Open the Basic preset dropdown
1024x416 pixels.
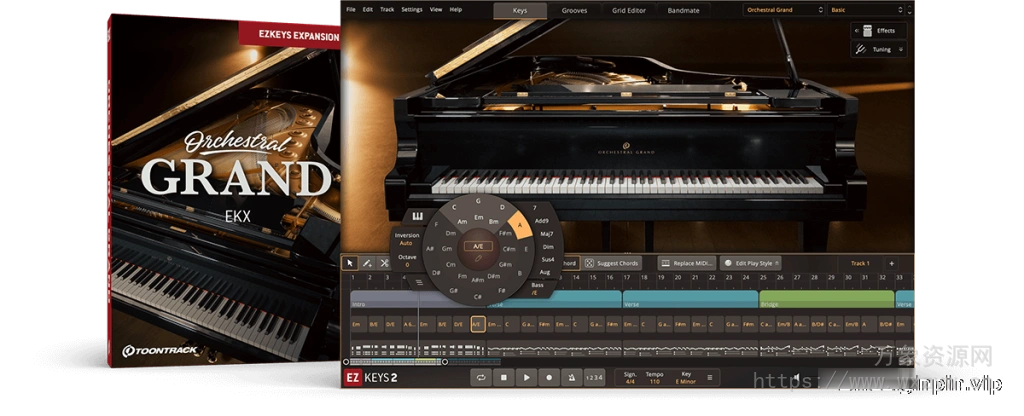(867, 10)
